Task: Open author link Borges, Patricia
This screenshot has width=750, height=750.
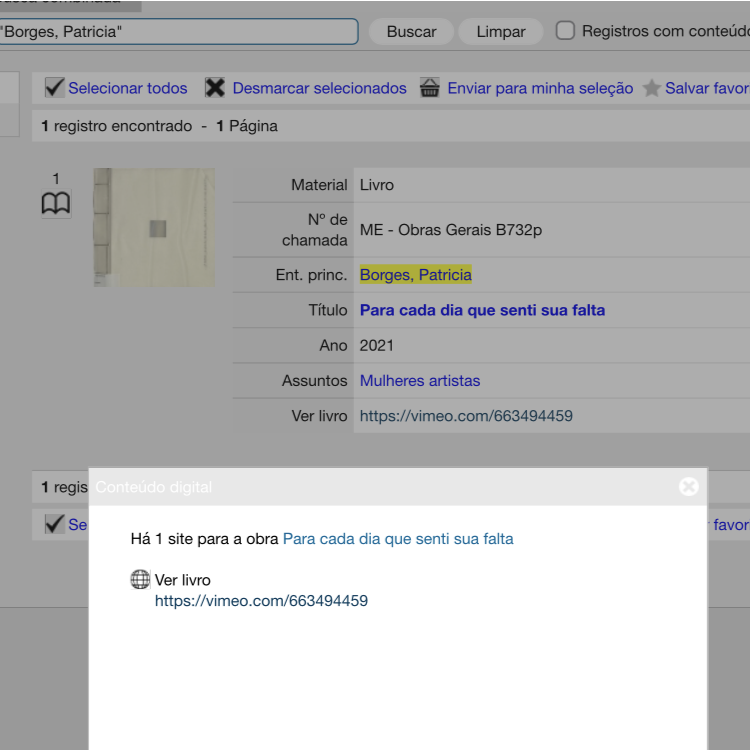Action: coord(416,275)
